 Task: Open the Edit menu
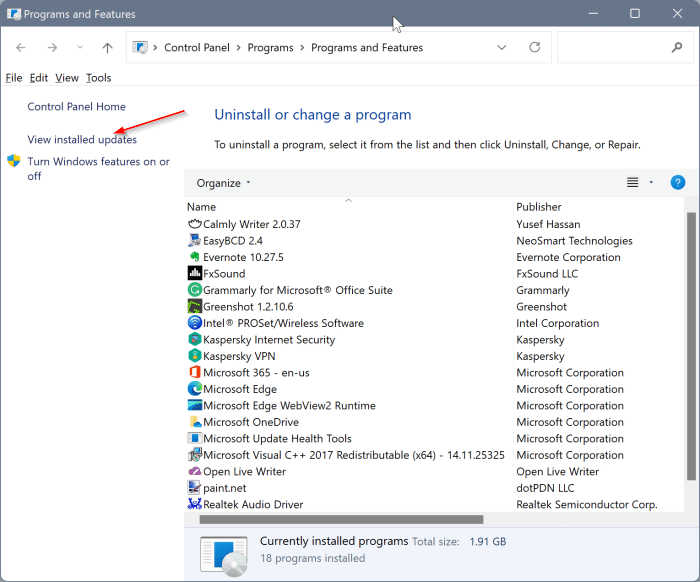pos(39,78)
